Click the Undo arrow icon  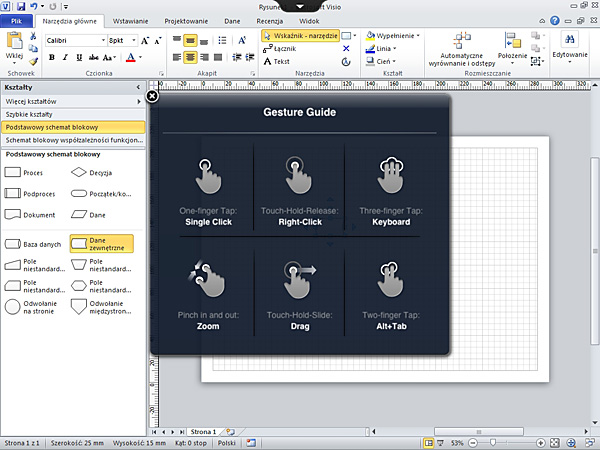[34, 6]
